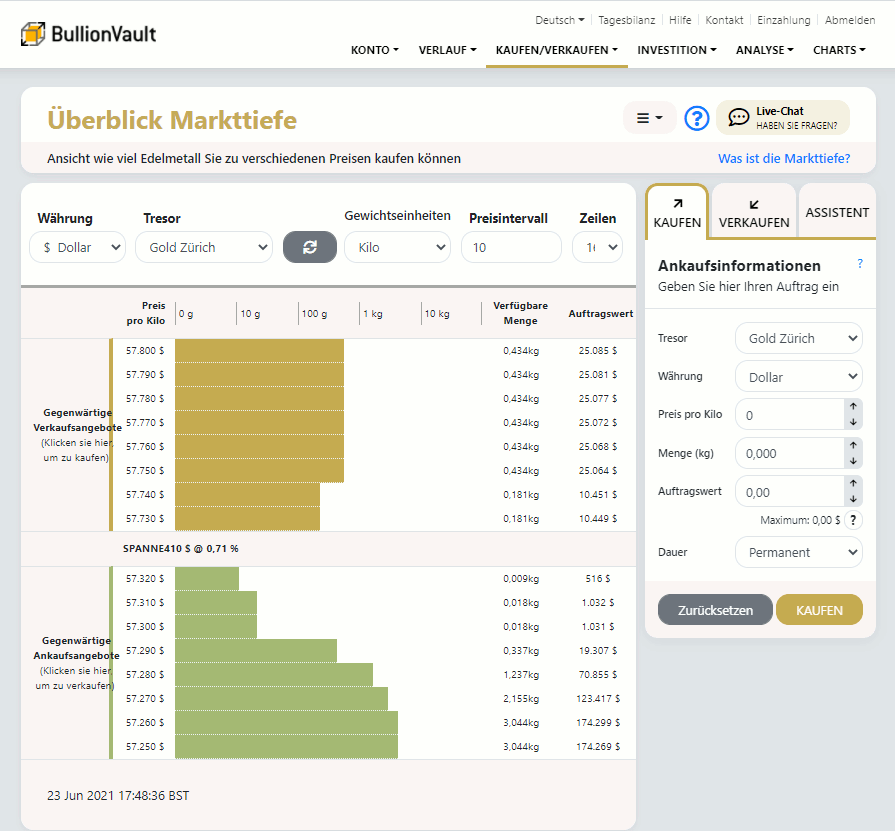Click the small help icon beside Ankaufsinformationen
Image resolution: width=895 pixels, height=831 pixels.
pyautogui.click(x=859, y=264)
